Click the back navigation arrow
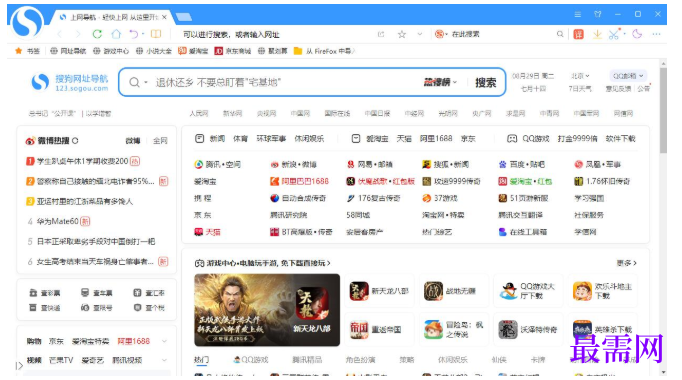The width and height of the screenshot is (682, 380). pyautogui.click(x=60, y=34)
